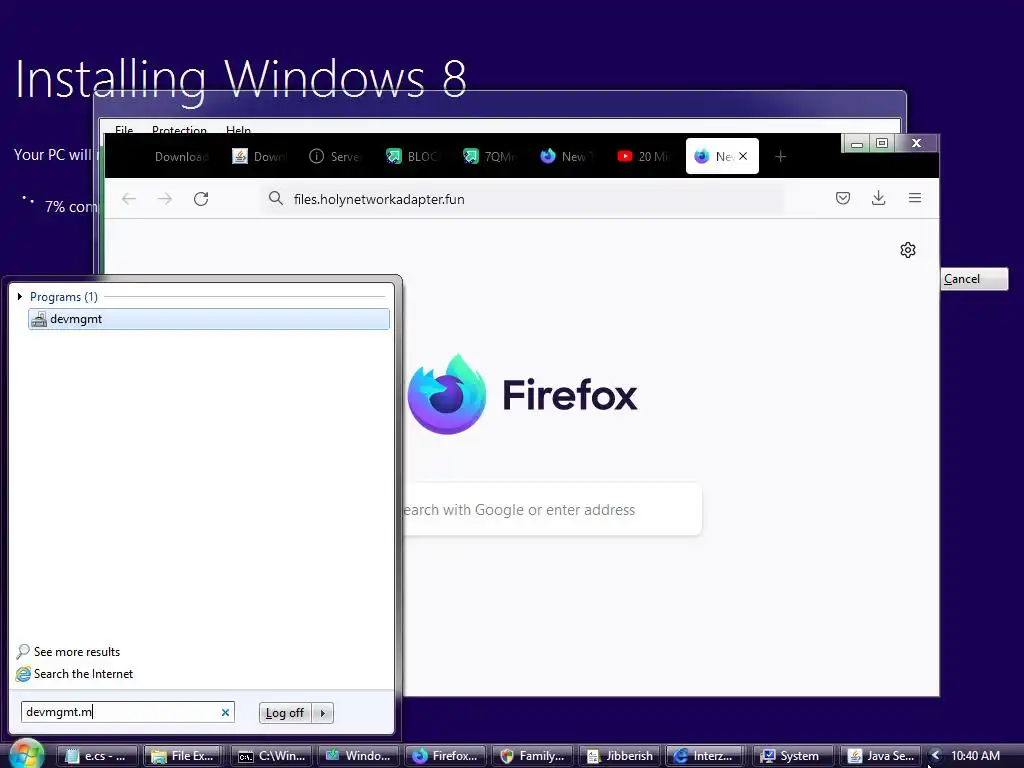Open the Firefox hamburger menu
Screen dimensions: 1024x768
point(915,198)
